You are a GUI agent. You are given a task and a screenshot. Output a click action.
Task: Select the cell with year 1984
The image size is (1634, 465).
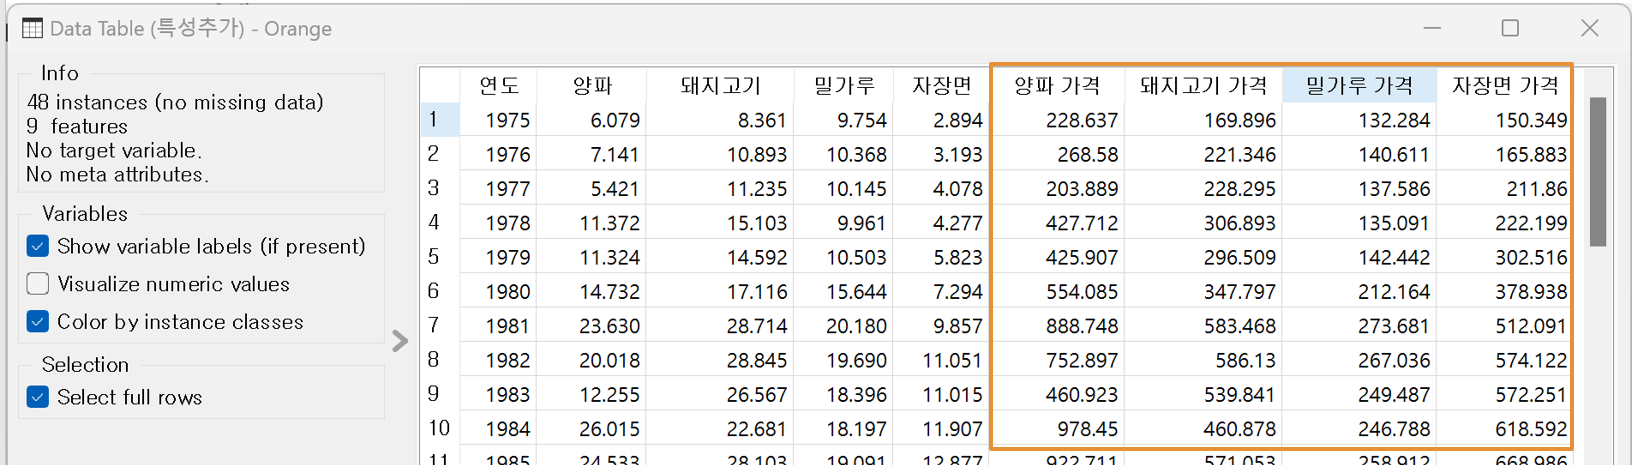(499, 428)
